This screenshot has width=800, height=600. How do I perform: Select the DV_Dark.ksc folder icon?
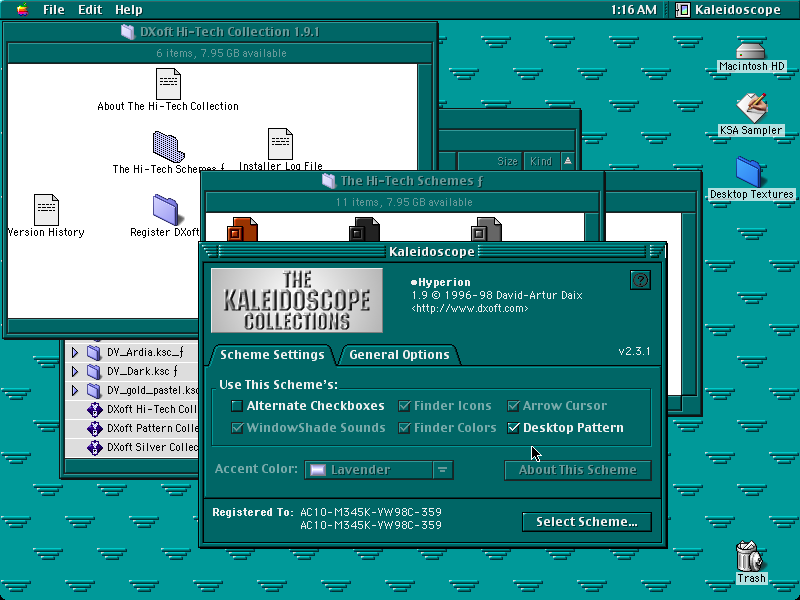pyautogui.click(x=94, y=371)
